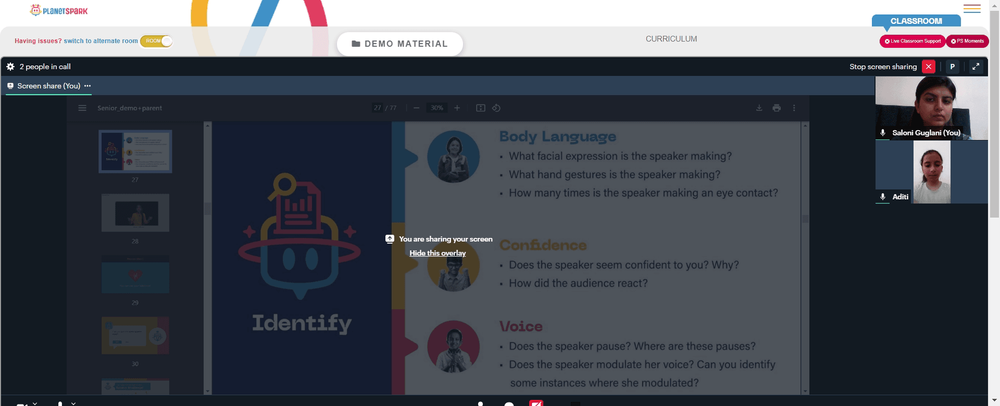Image resolution: width=1000 pixels, height=406 pixels.
Task: Click the Senior_demo+parent document title
Action: click(x=129, y=108)
